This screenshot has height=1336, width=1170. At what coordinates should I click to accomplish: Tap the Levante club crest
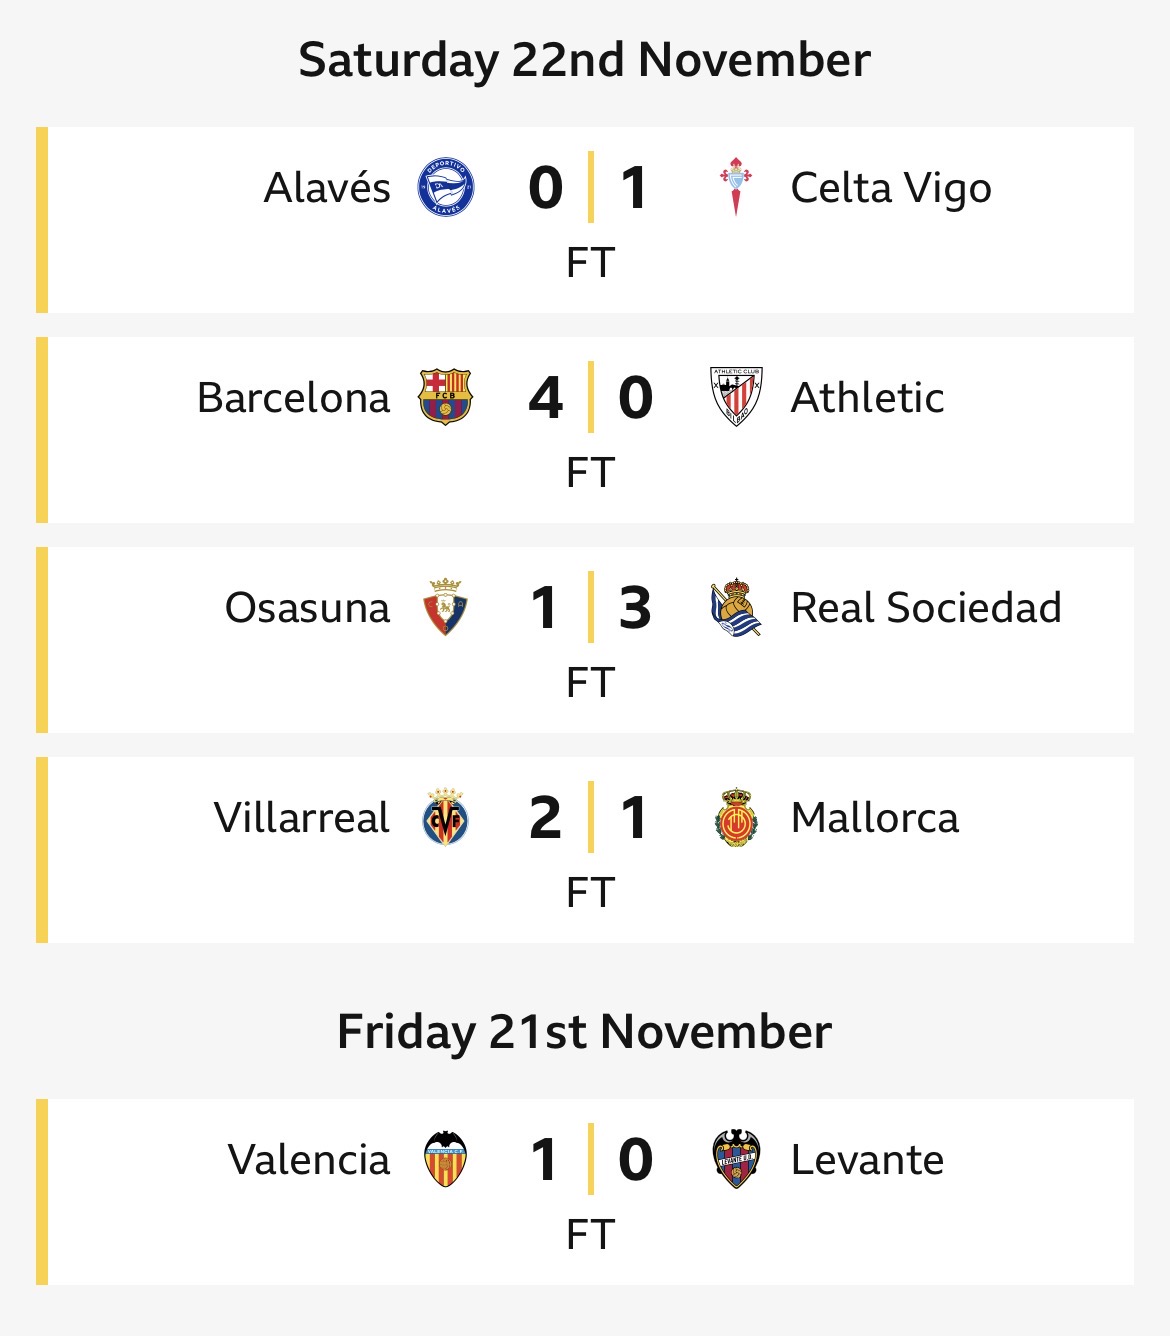736,1159
